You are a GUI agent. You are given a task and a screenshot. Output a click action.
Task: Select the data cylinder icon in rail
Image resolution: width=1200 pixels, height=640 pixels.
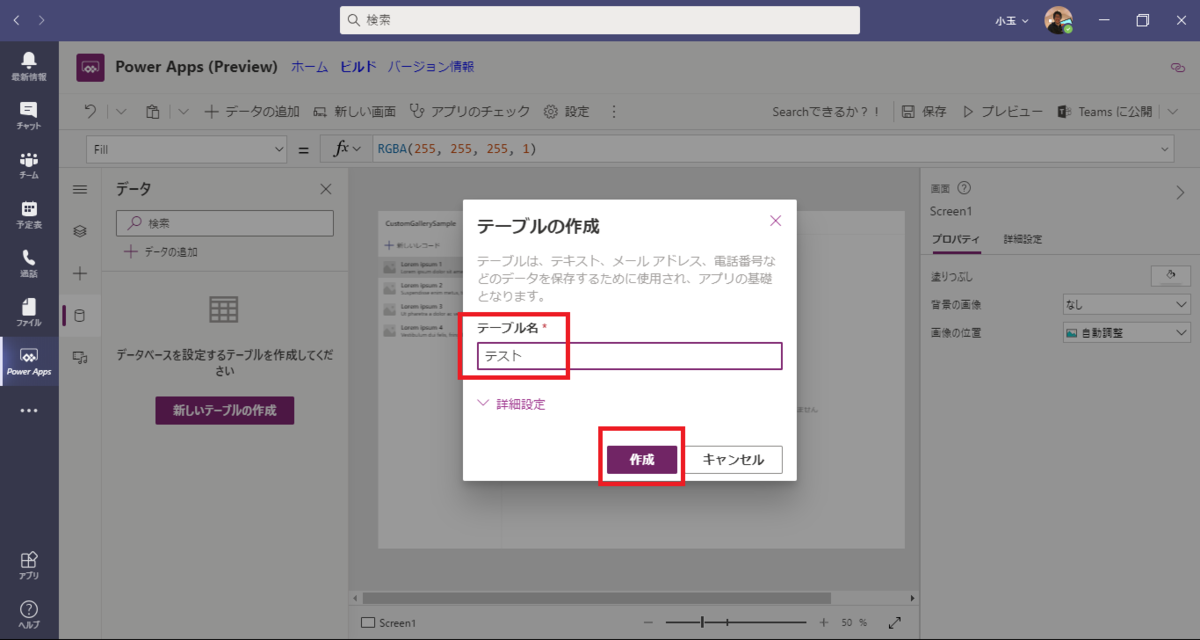pos(80,315)
